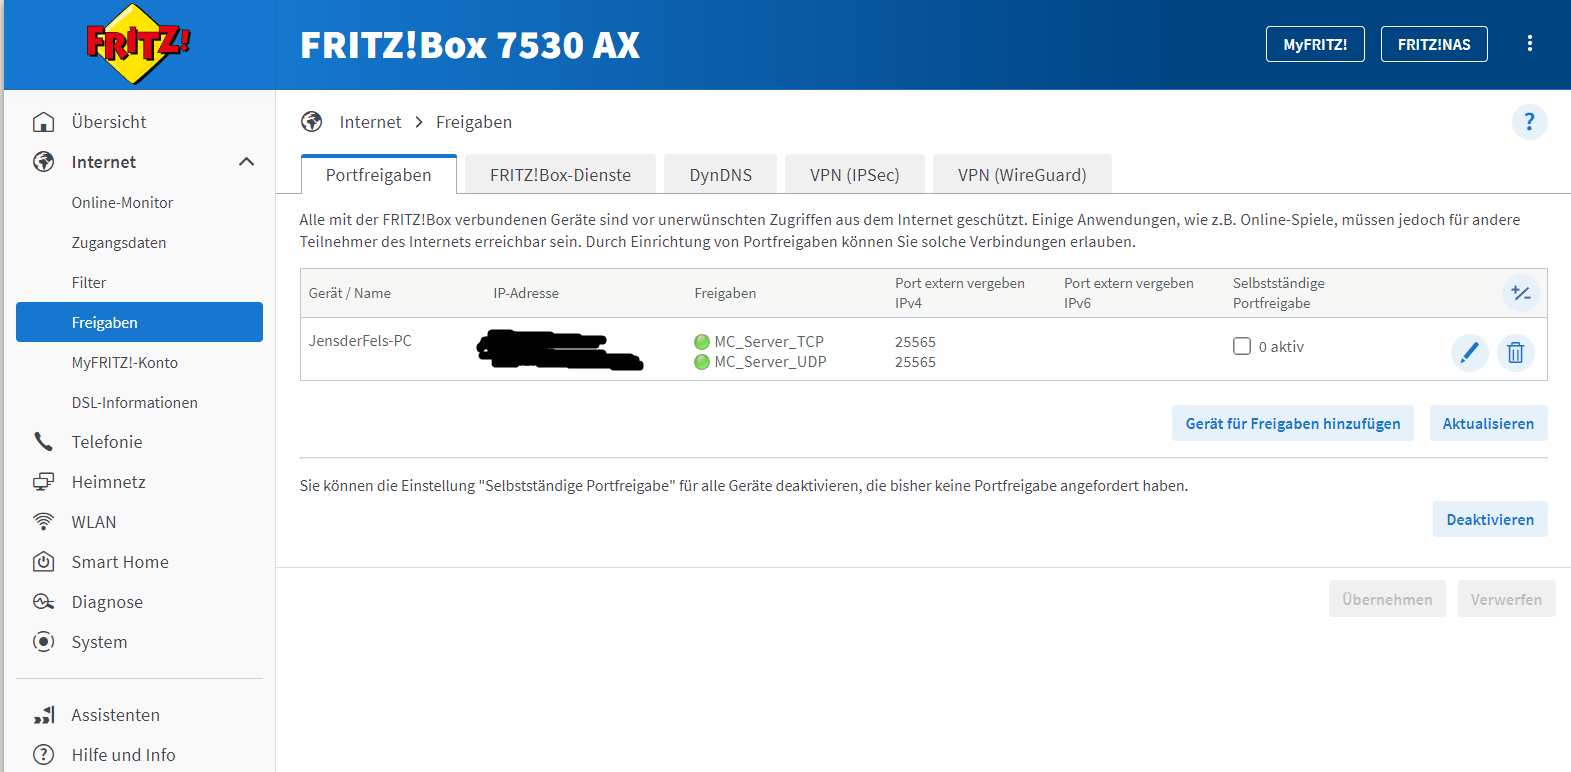This screenshot has width=1571, height=772.
Task: Click the Heimnetz computers icon
Action: [x=44, y=482]
